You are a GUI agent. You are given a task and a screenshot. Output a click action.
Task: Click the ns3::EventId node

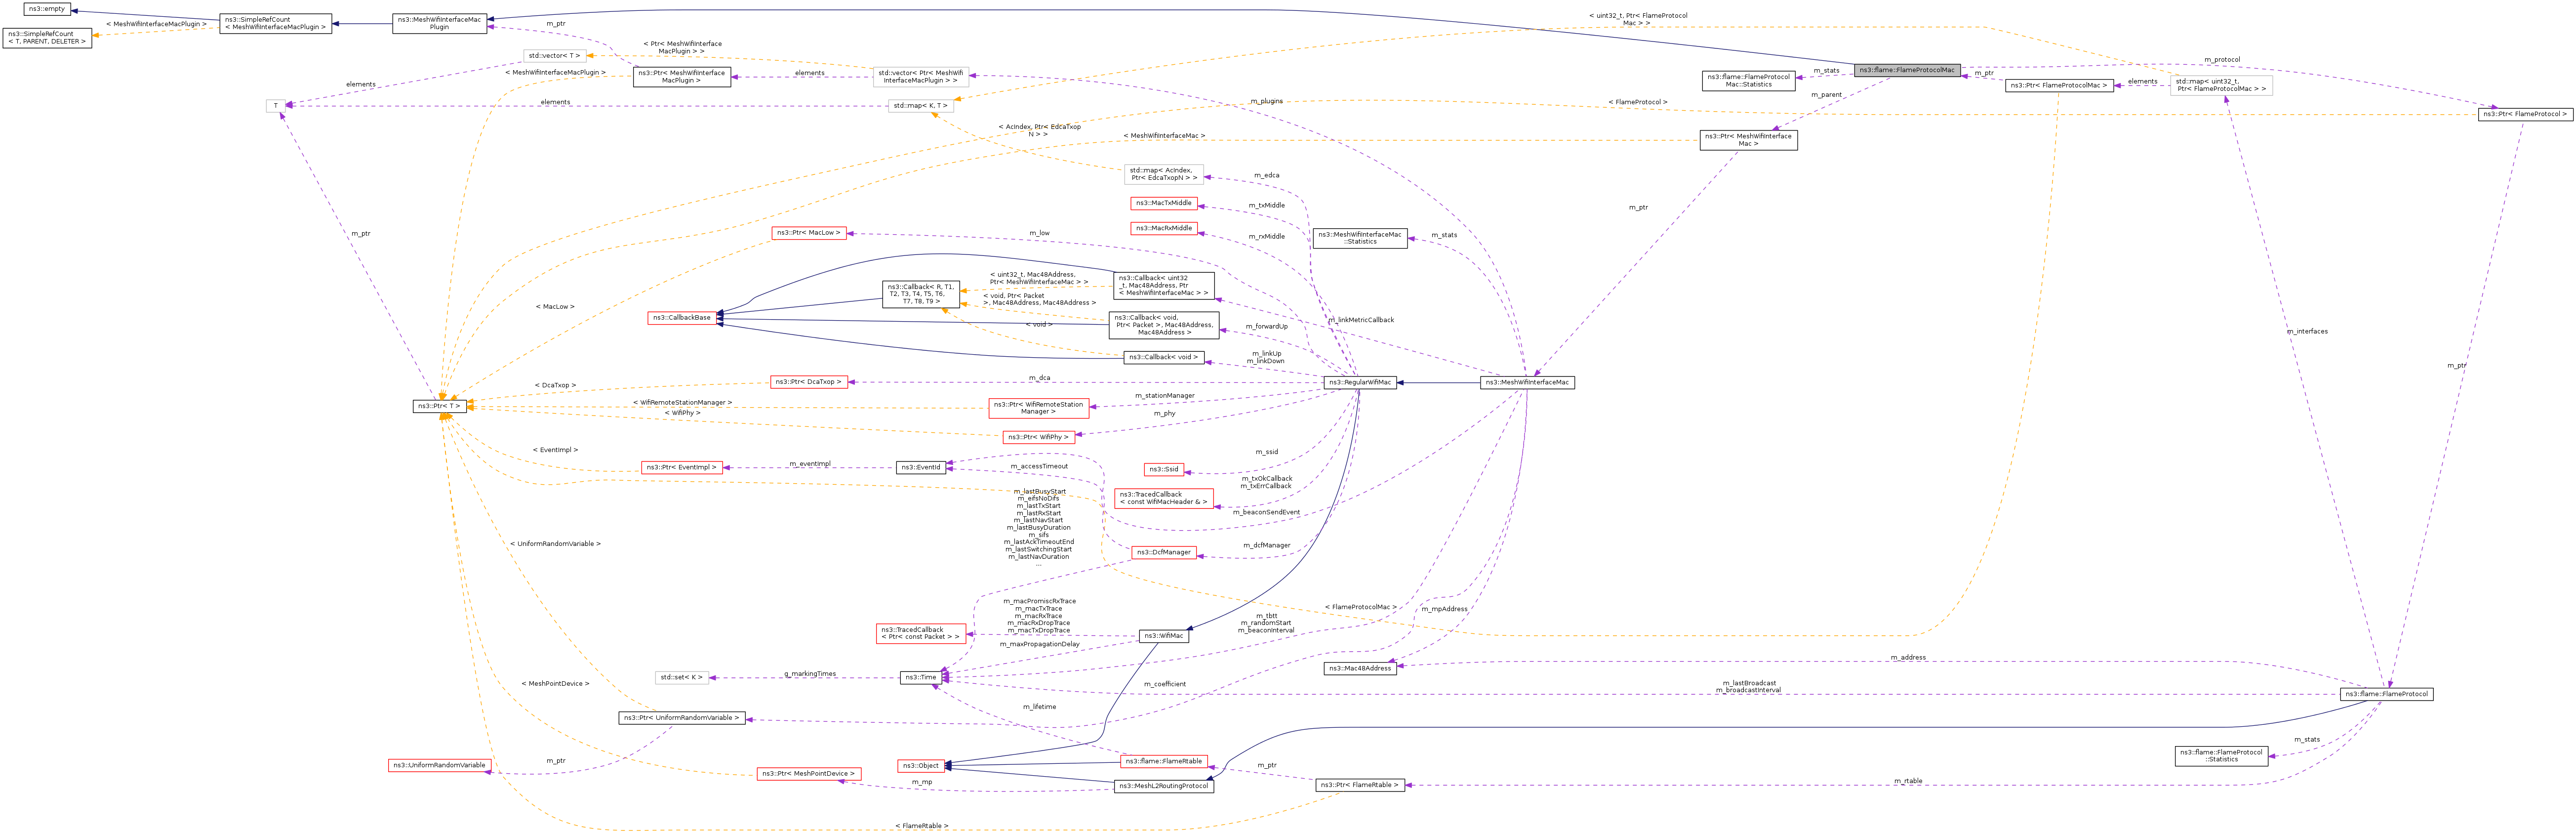(x=920, y=467)
